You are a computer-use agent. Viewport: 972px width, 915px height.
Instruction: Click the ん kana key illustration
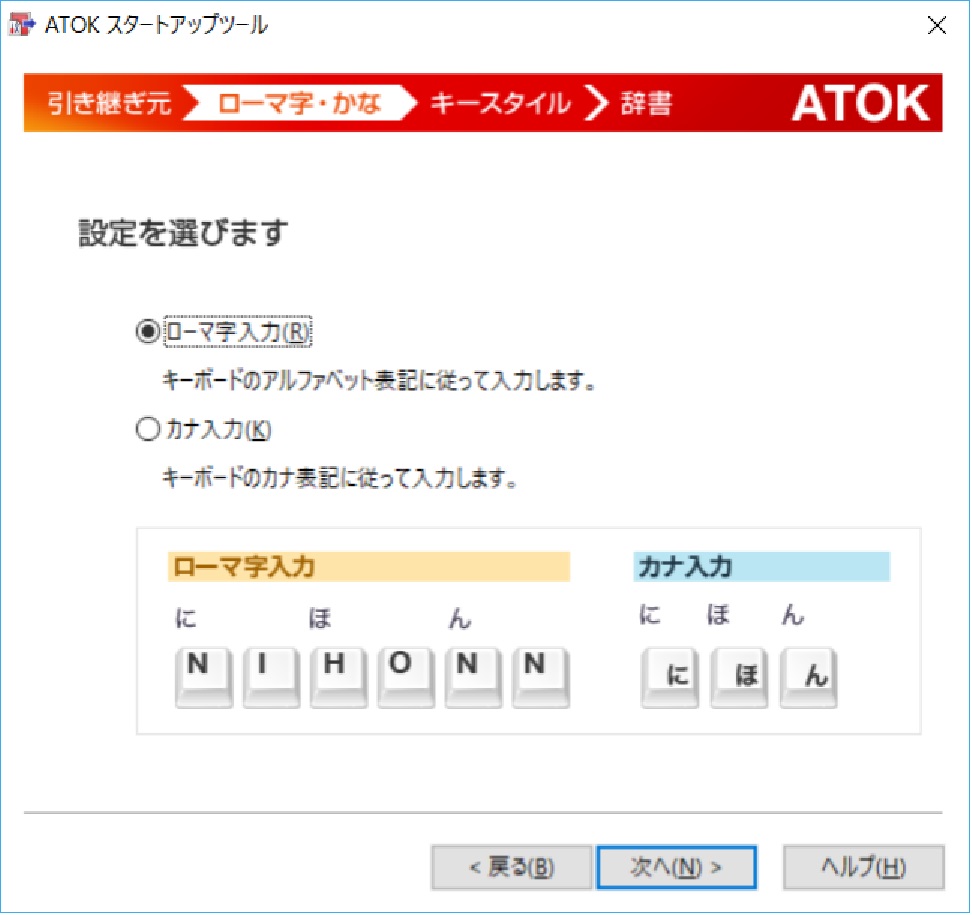[x=808, y=678]
